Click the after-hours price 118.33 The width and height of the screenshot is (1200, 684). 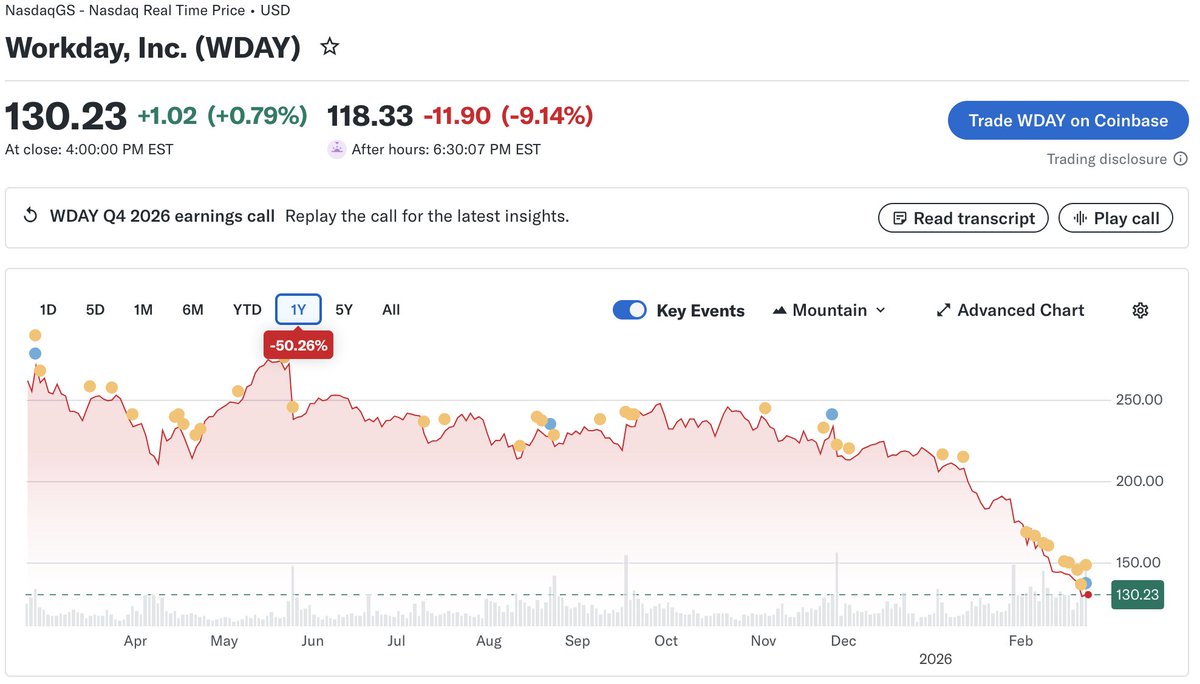(370, 116)
